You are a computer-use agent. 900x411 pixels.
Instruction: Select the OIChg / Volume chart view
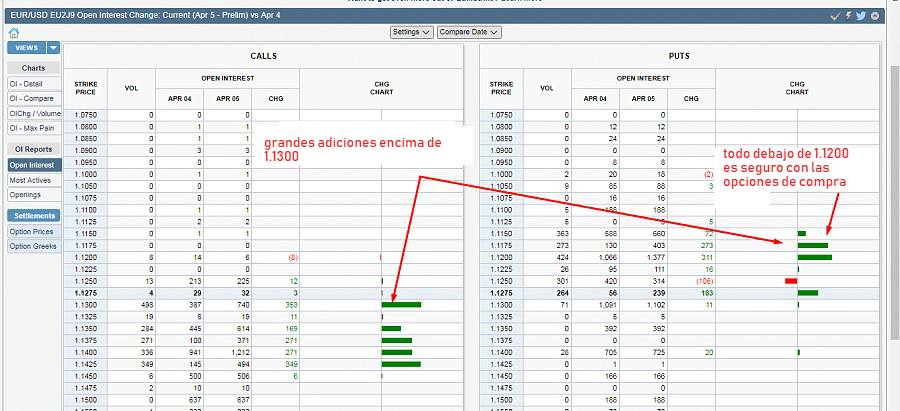34,113
